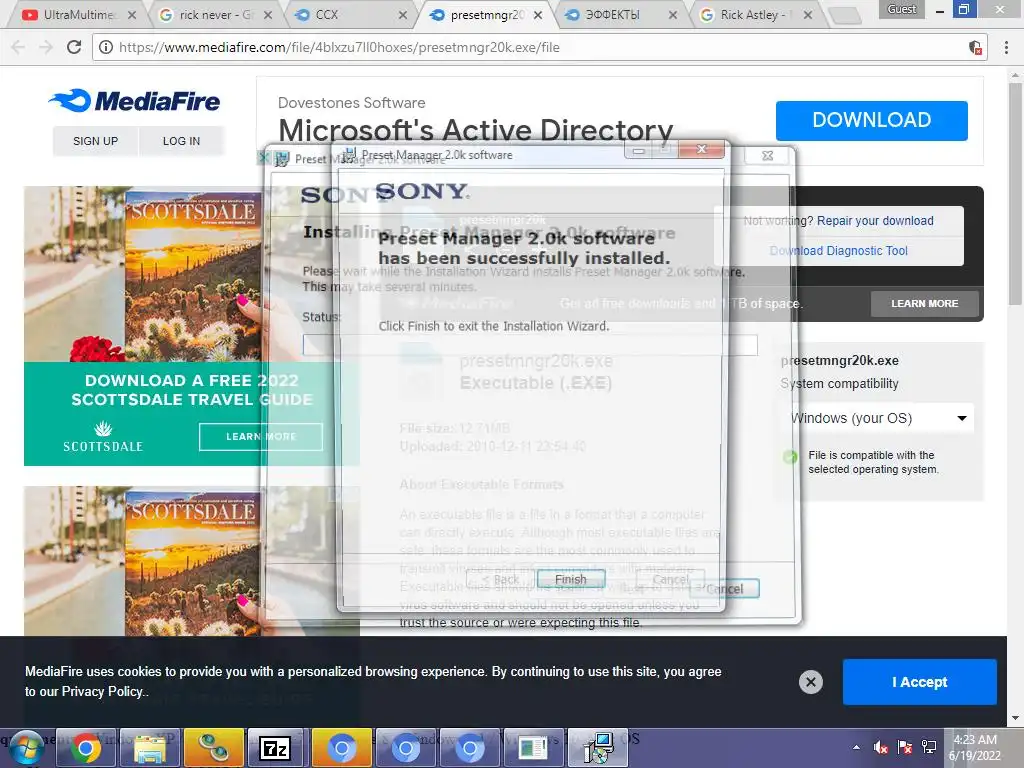
Task: Click the orange-highlighted Chromium taskbar icon
Action: [342, 748]
